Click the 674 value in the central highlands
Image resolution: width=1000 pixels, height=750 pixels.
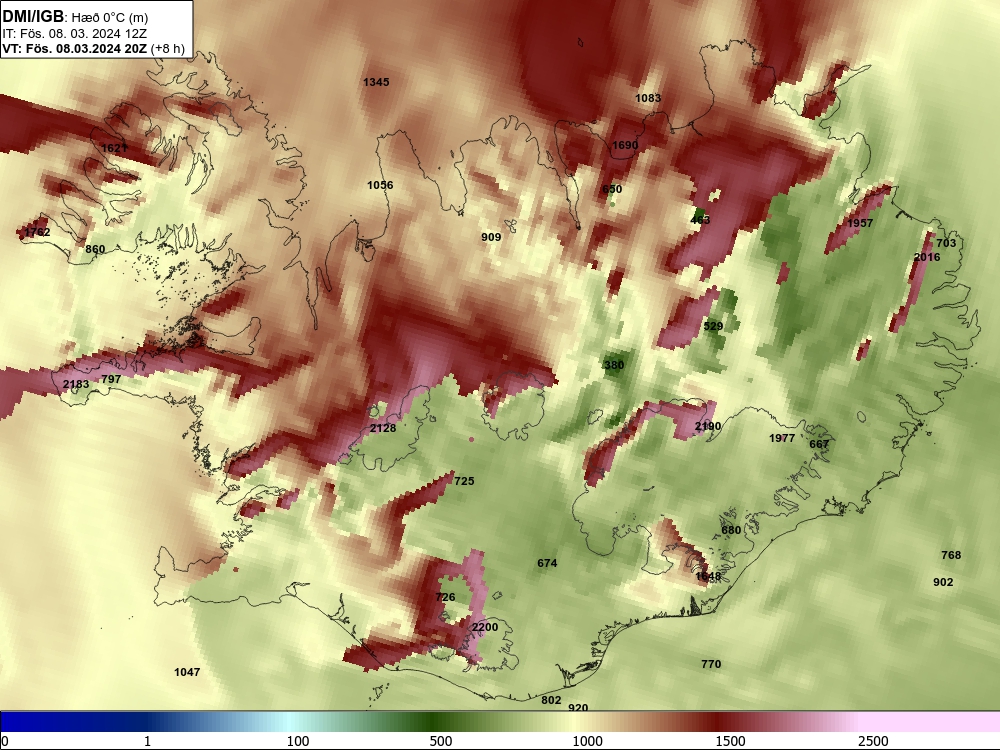pos(547,562)
